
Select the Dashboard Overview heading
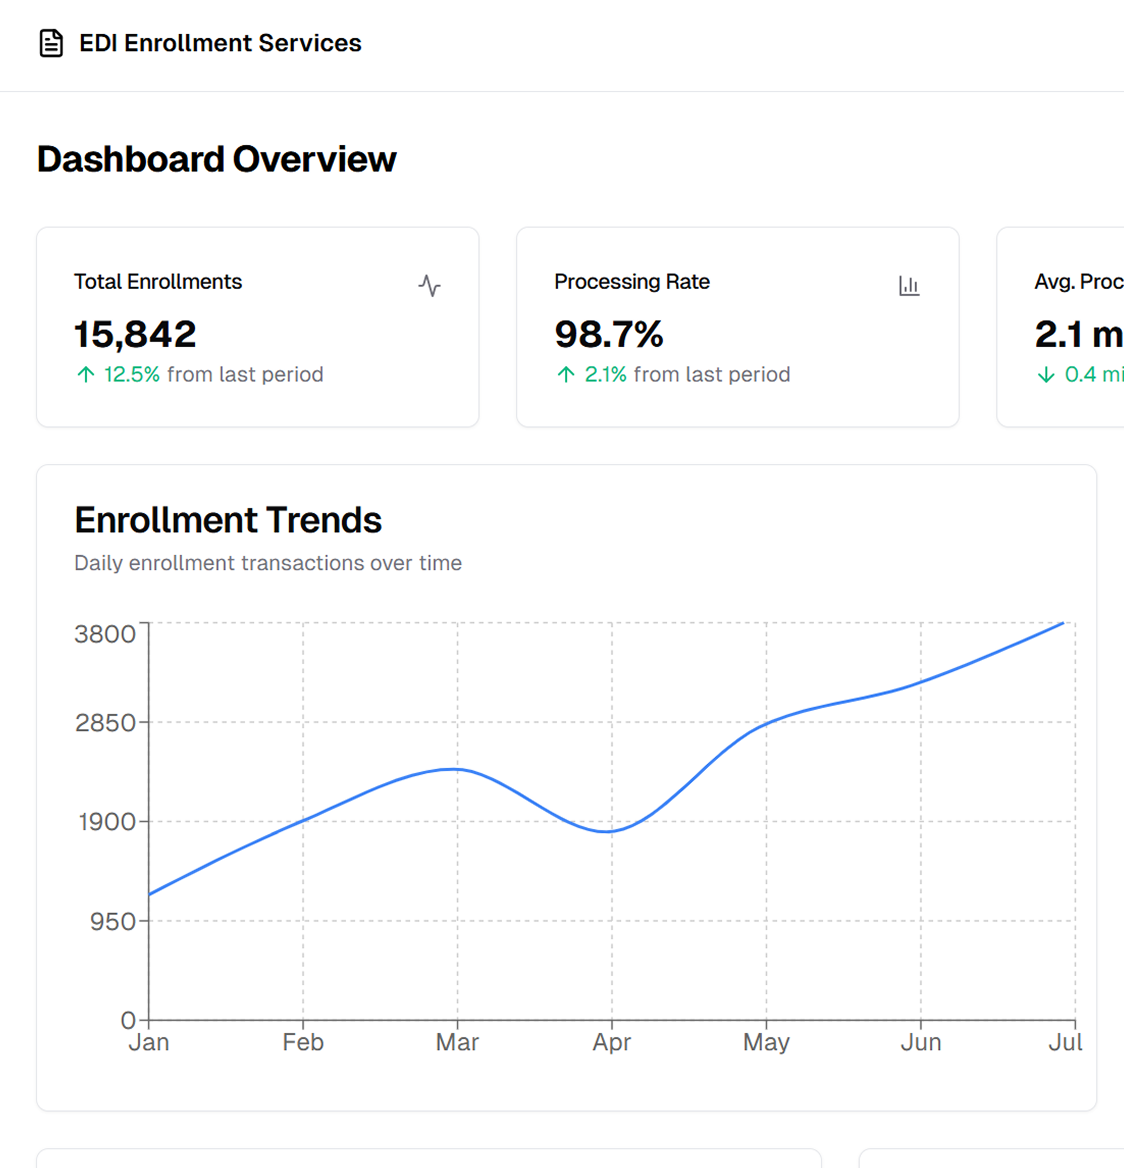coord(216,159)
